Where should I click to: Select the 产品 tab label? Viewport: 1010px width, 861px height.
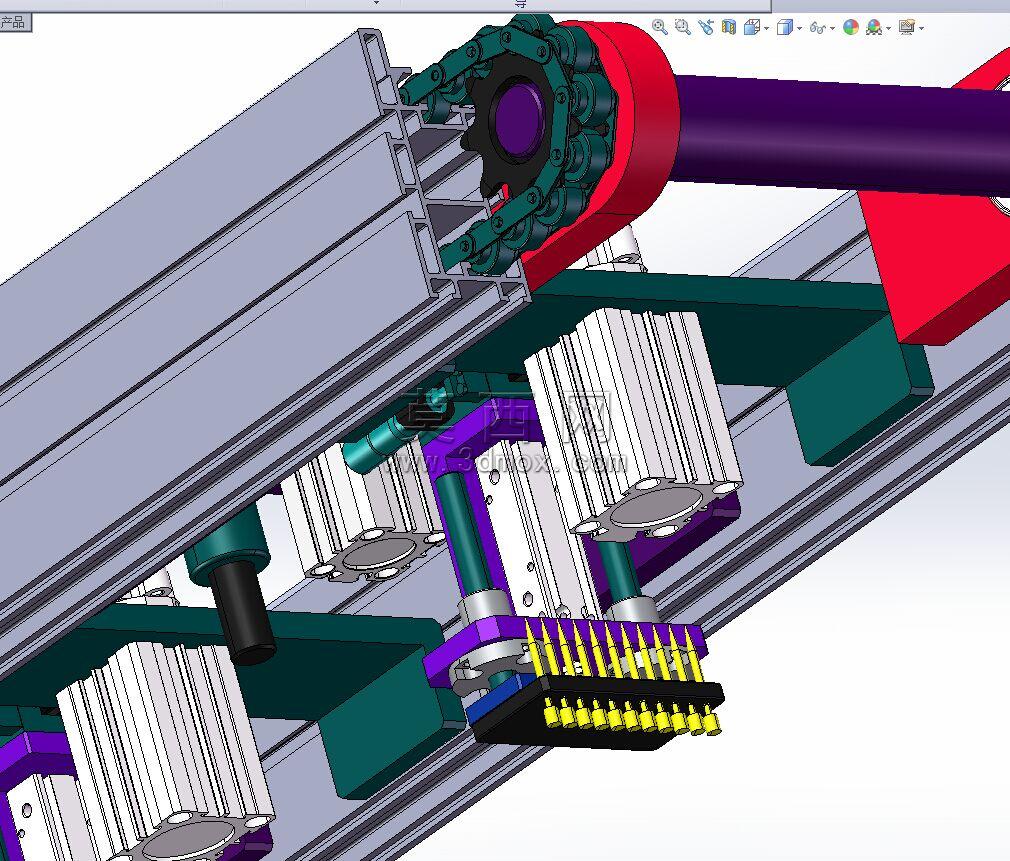pos(13,23)
